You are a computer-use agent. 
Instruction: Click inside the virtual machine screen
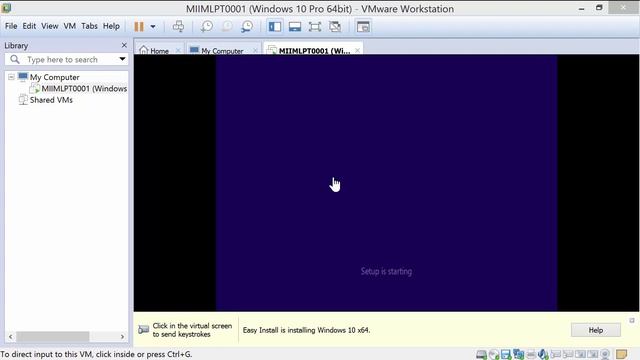[x=386, y=183]
